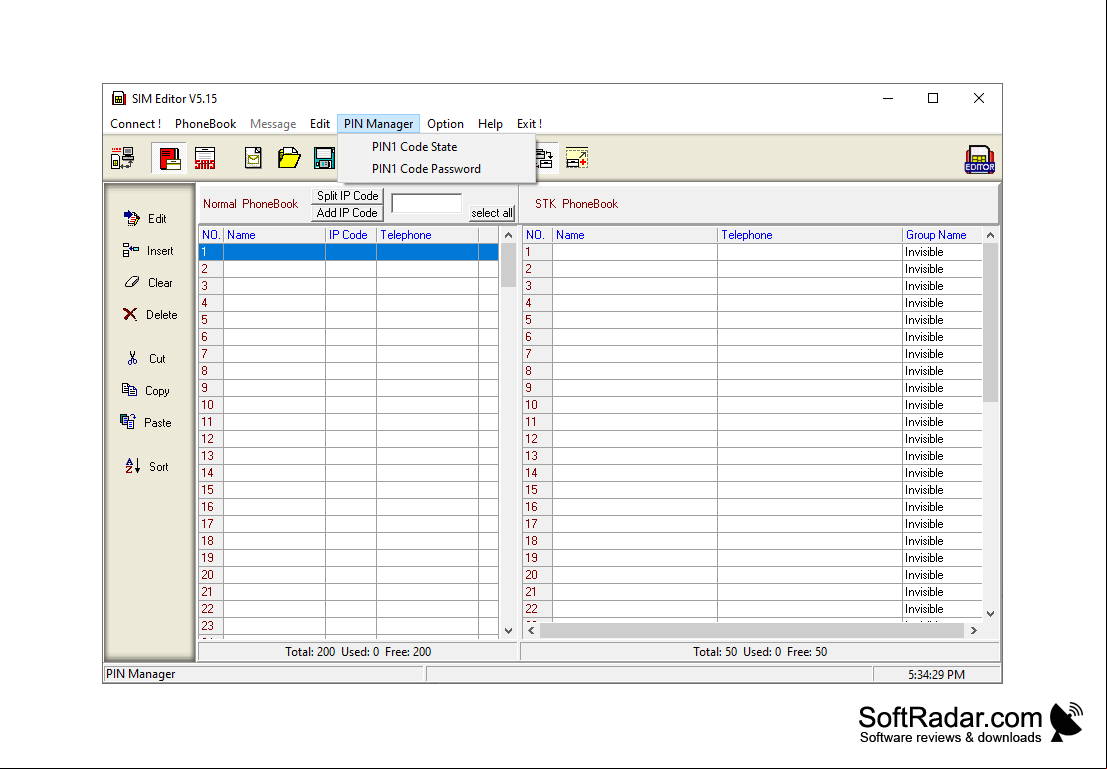Click the EDITOR logo icon
The width and height of the screenshot is (1107, 769).
979,159
